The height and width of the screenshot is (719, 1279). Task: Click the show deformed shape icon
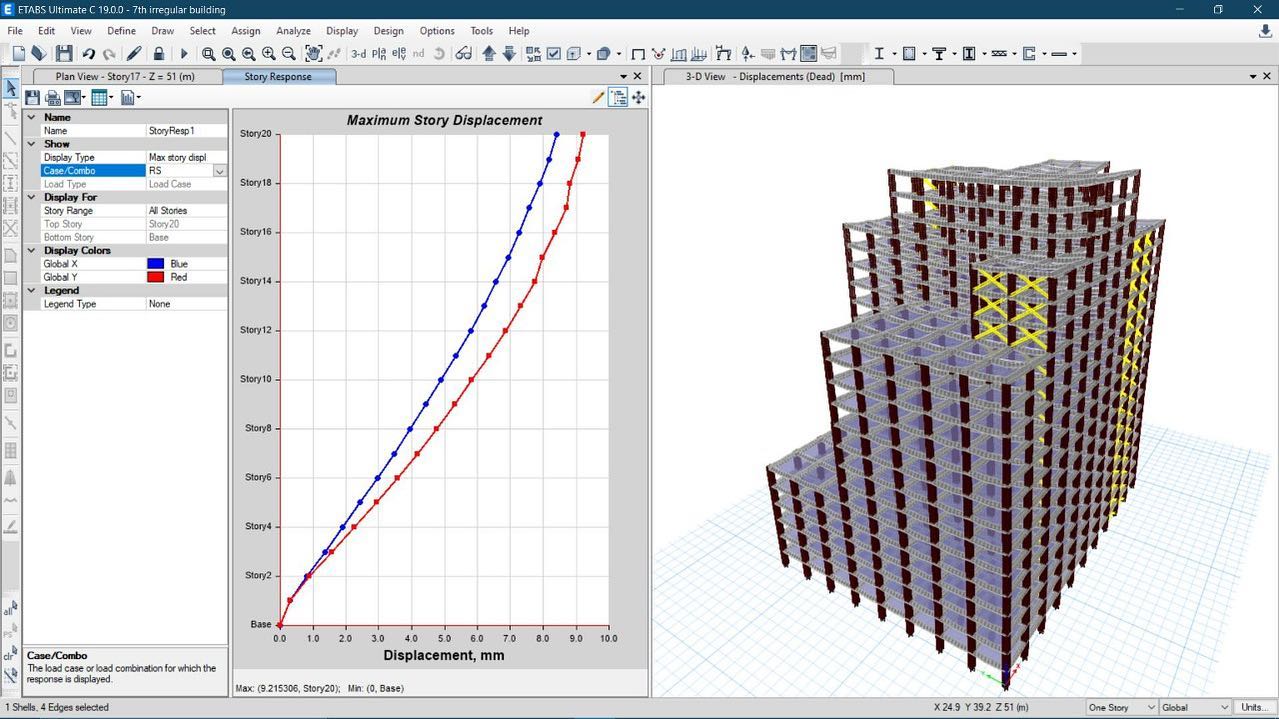659,54
